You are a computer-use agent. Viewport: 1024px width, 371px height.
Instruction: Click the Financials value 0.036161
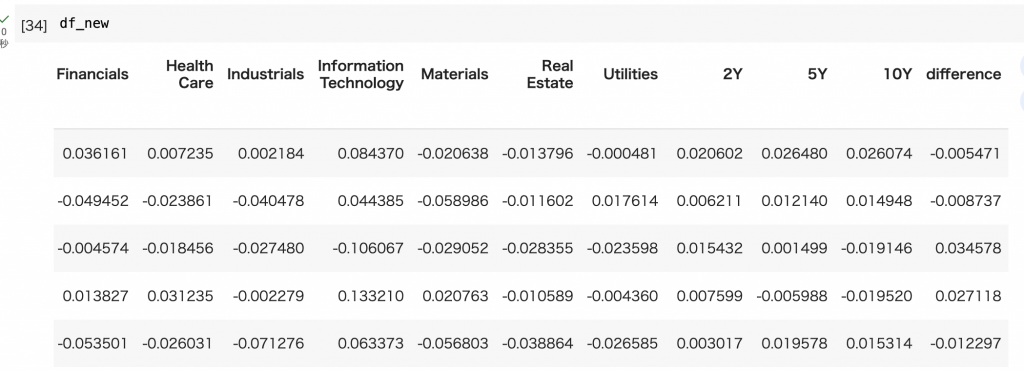coord(95,154)
